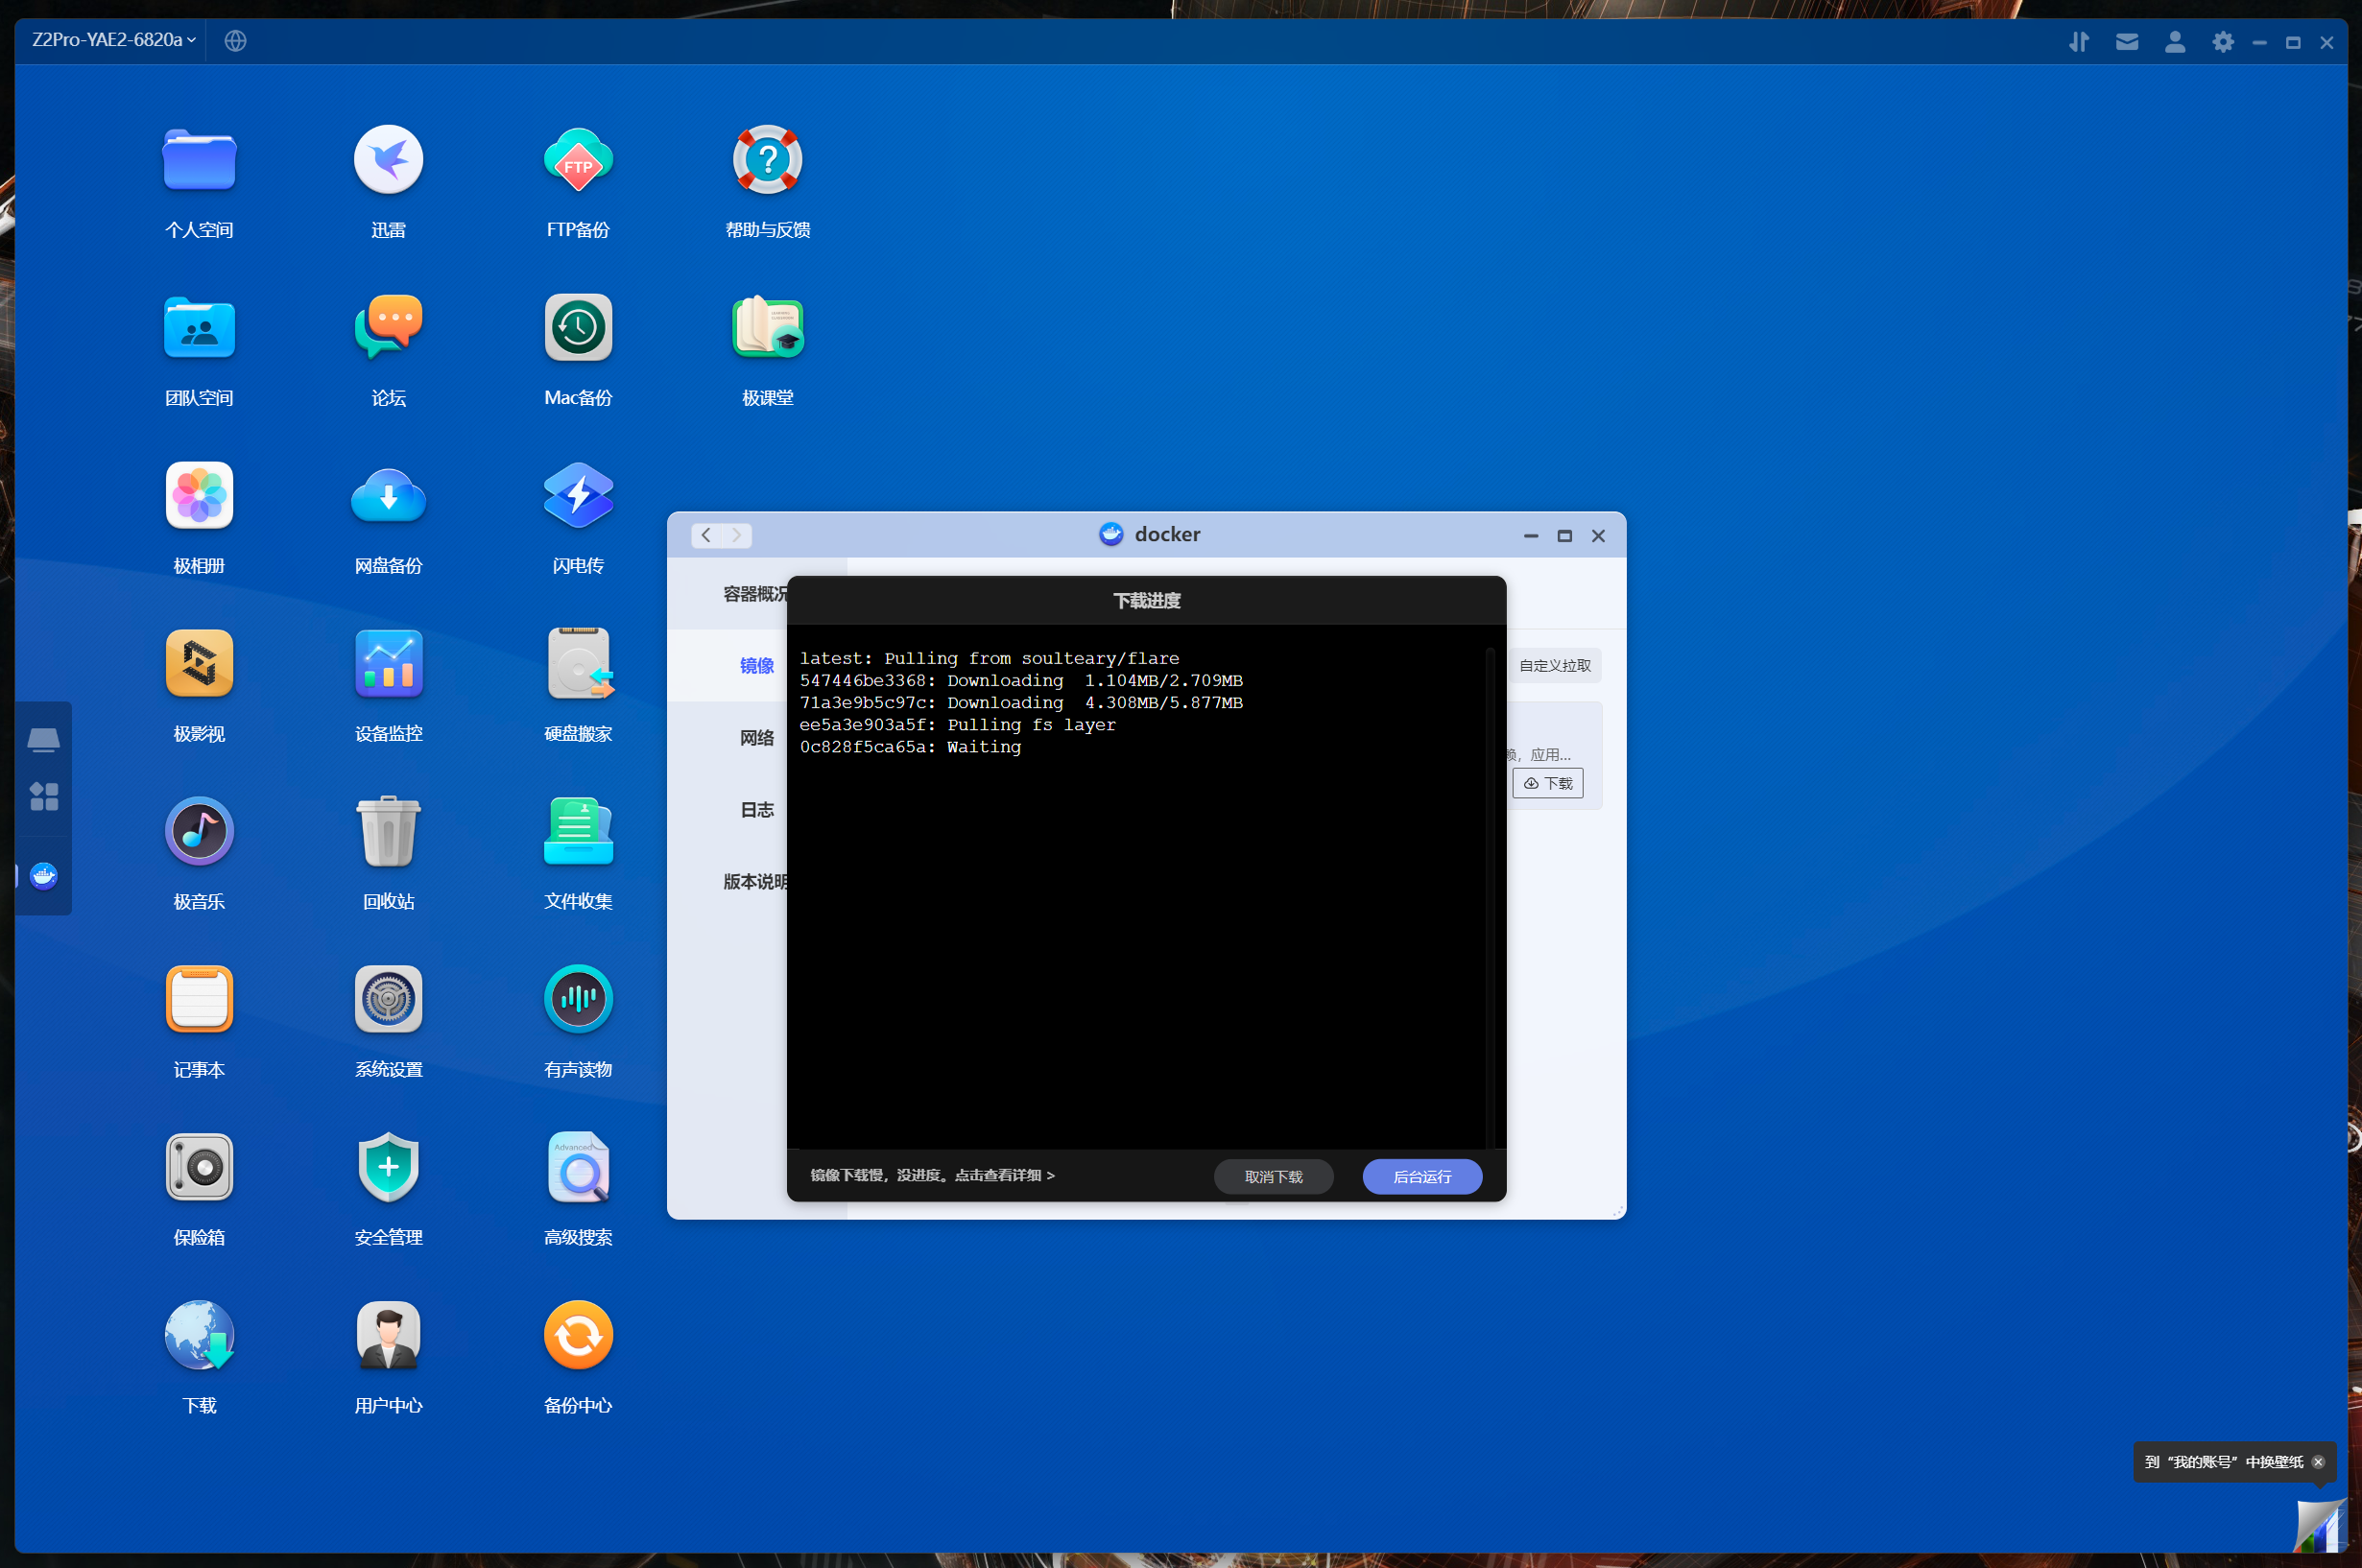Open the slow image download details link

[932, 1176]
